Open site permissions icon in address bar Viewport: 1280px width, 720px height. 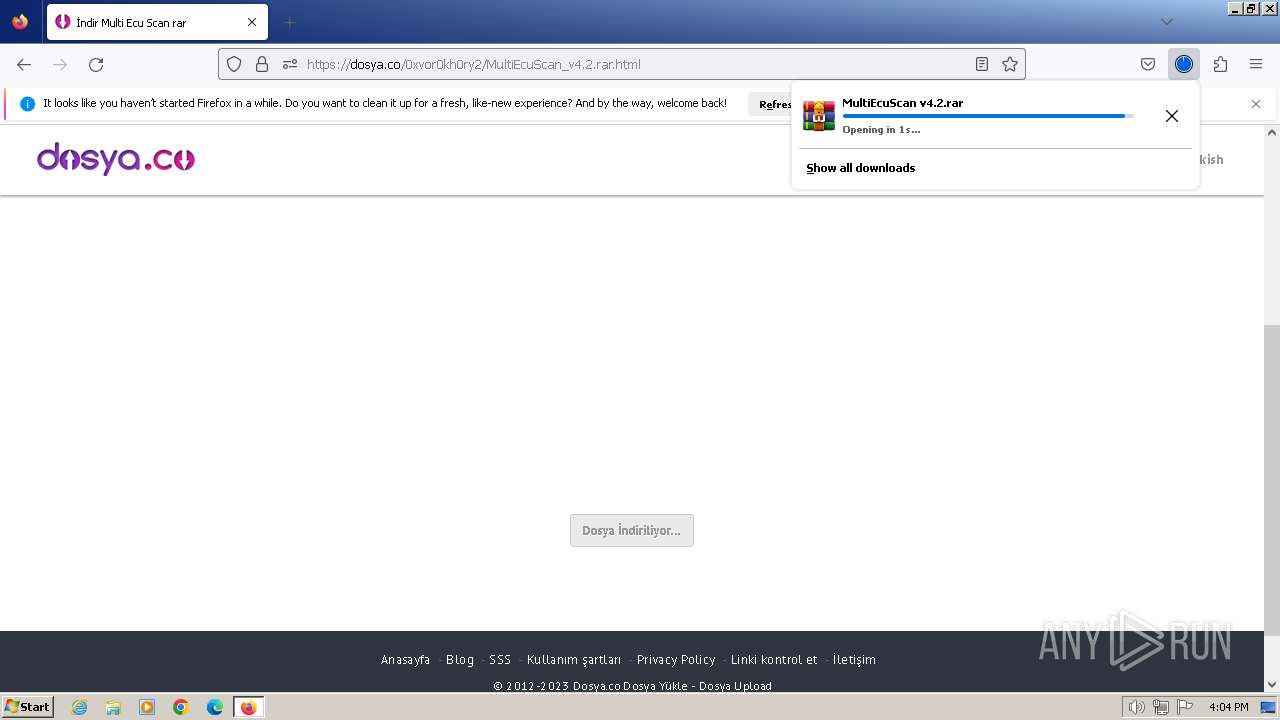point(290,64)
